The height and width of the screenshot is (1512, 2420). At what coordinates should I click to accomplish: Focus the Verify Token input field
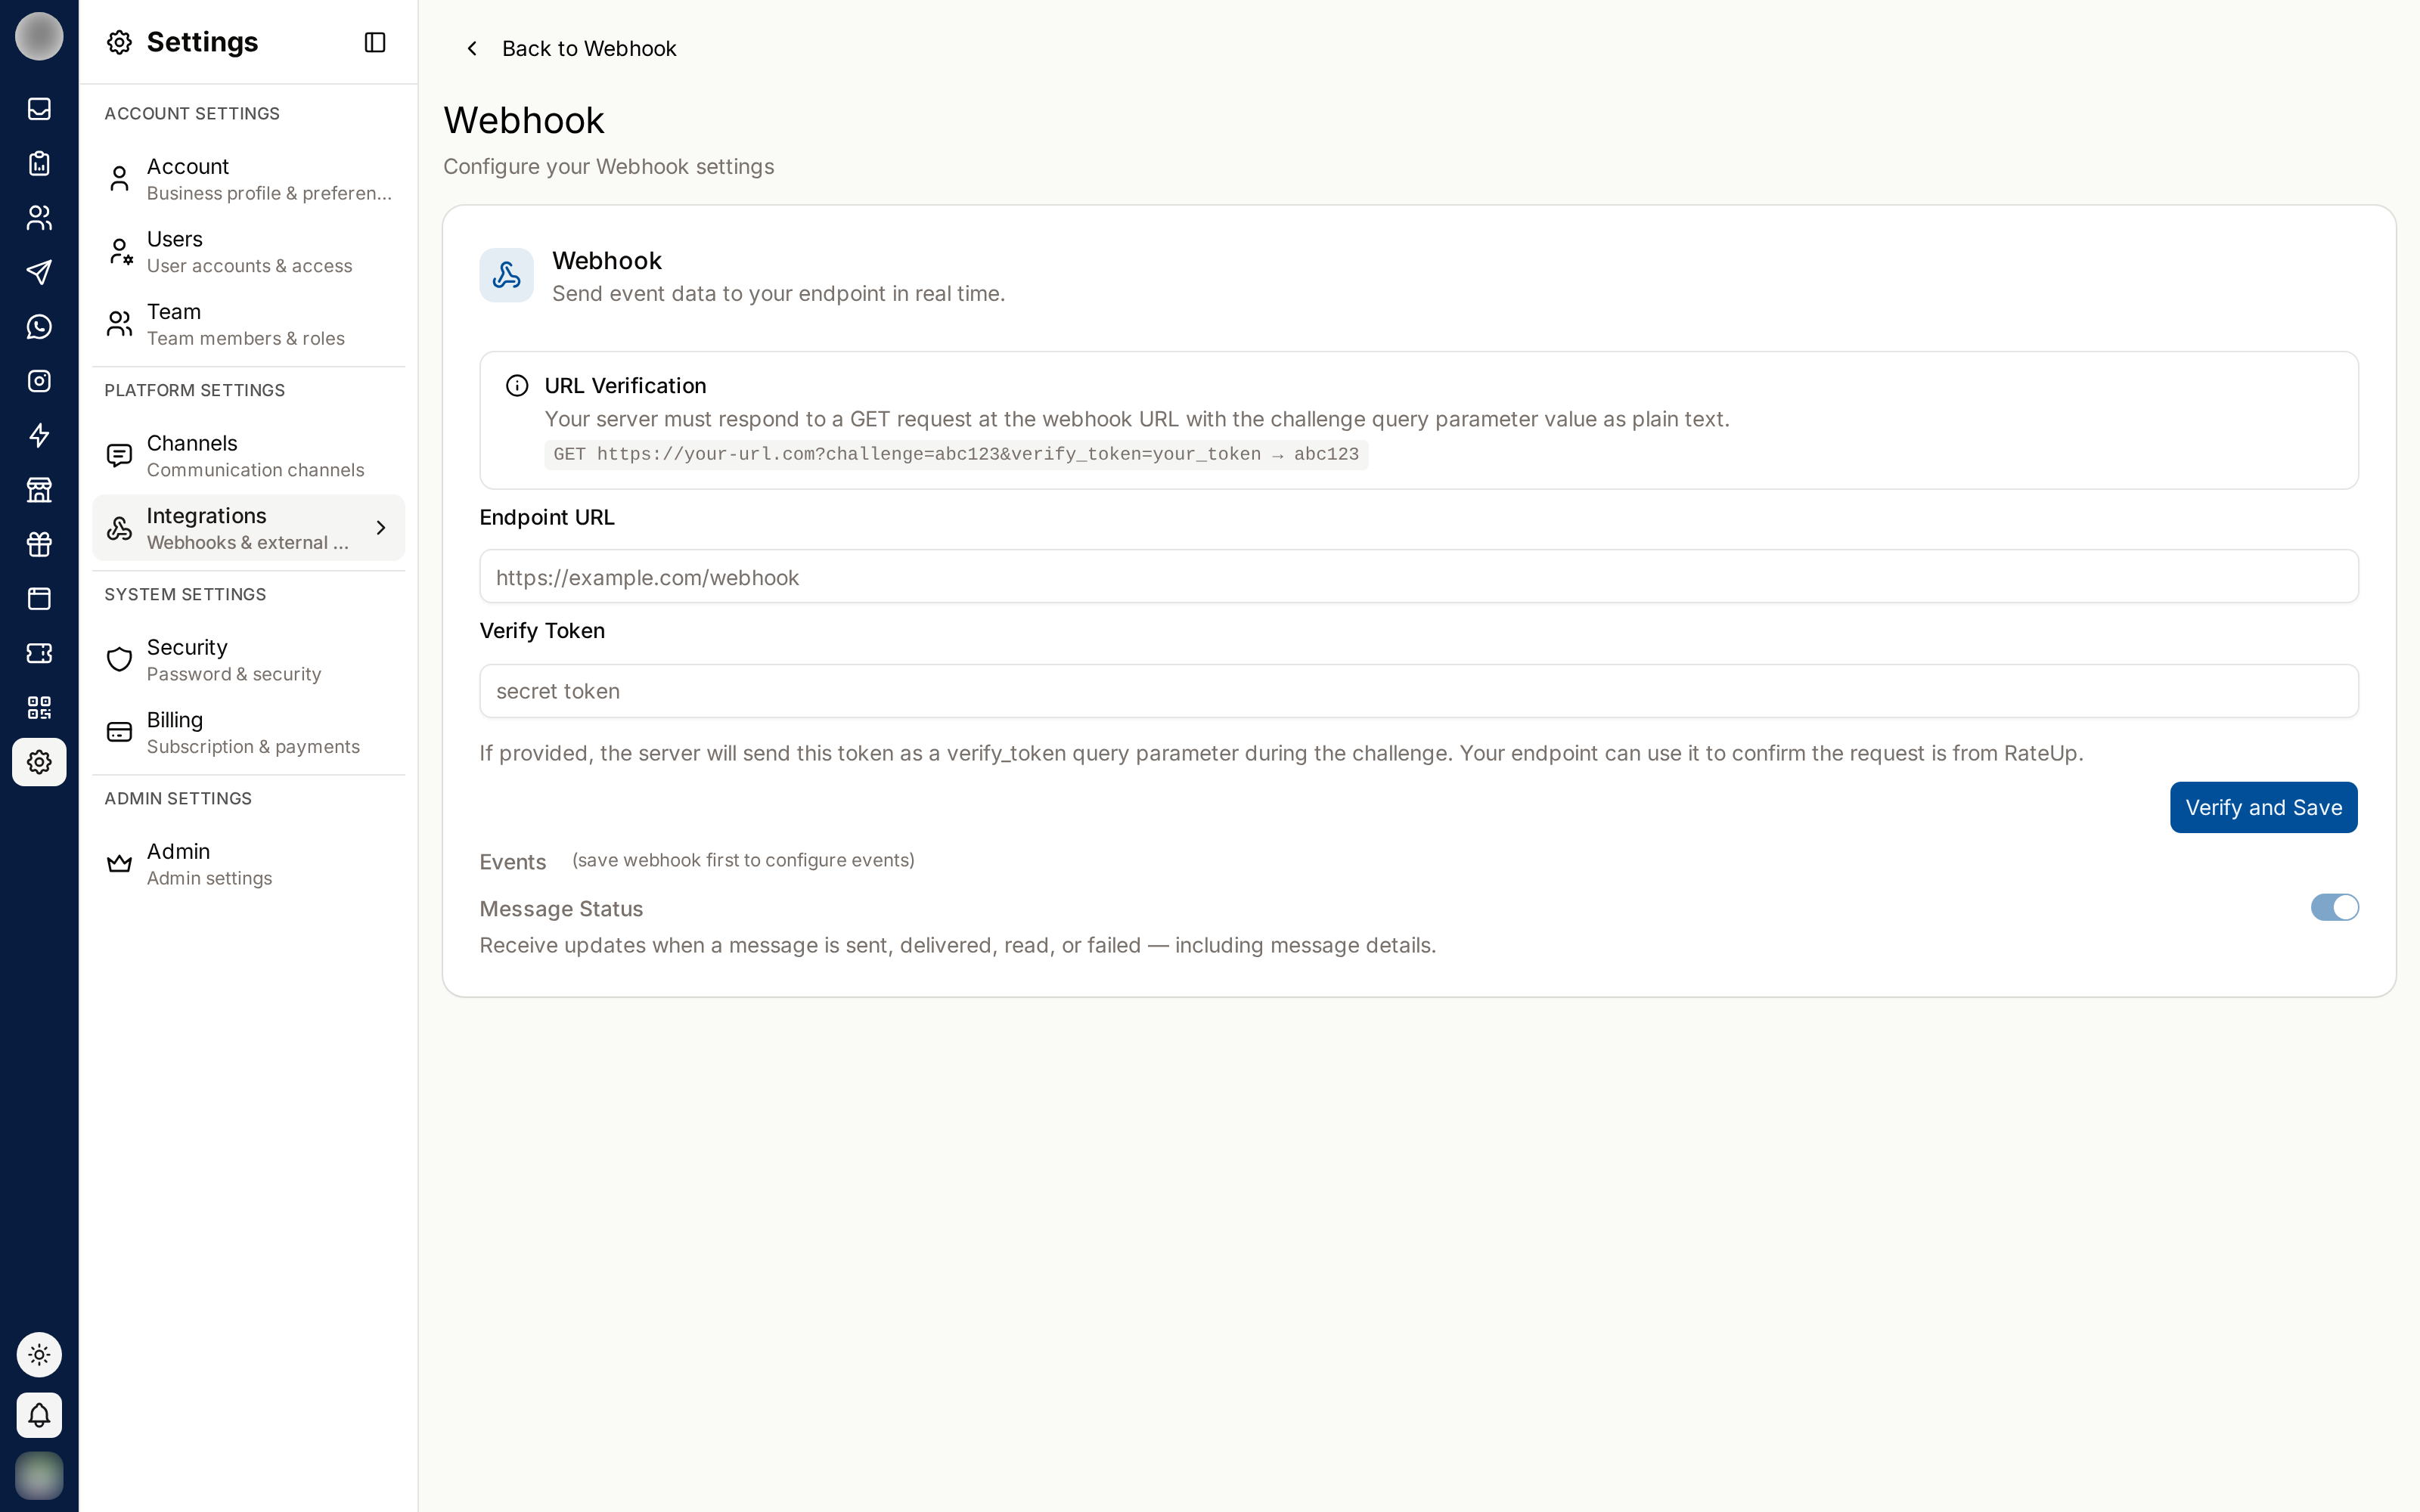[x=1419, y=691]
